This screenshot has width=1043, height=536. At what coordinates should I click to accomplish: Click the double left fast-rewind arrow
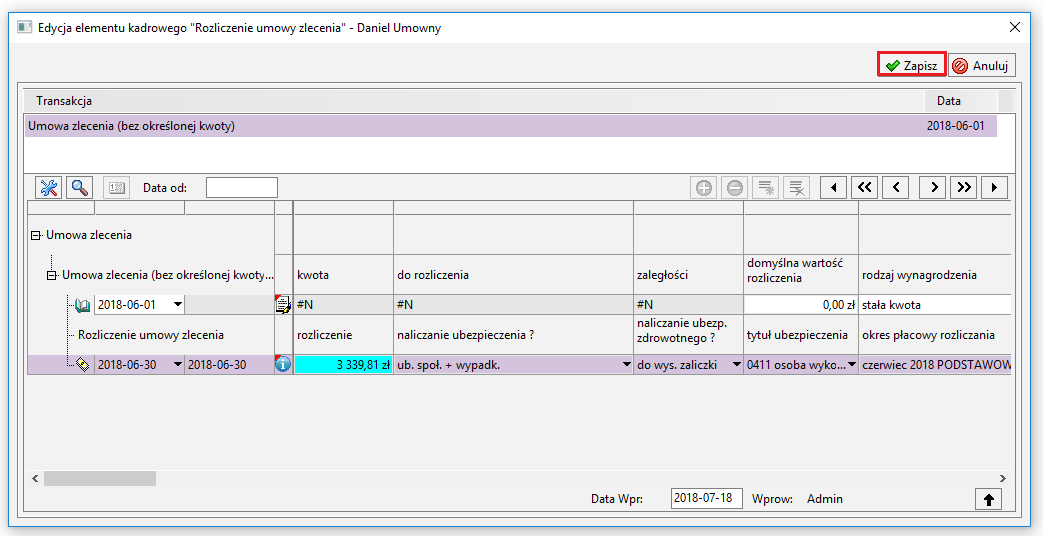click(865, 188)
